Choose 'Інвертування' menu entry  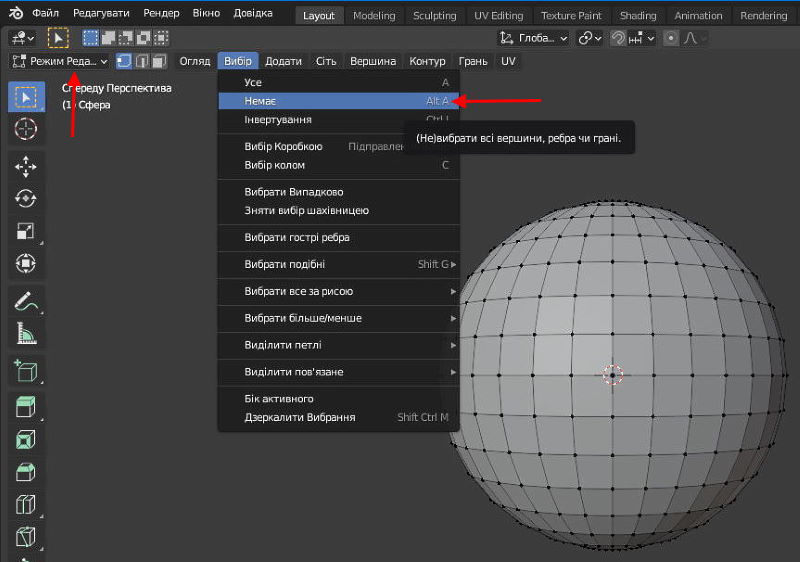(x=339, y=120)
